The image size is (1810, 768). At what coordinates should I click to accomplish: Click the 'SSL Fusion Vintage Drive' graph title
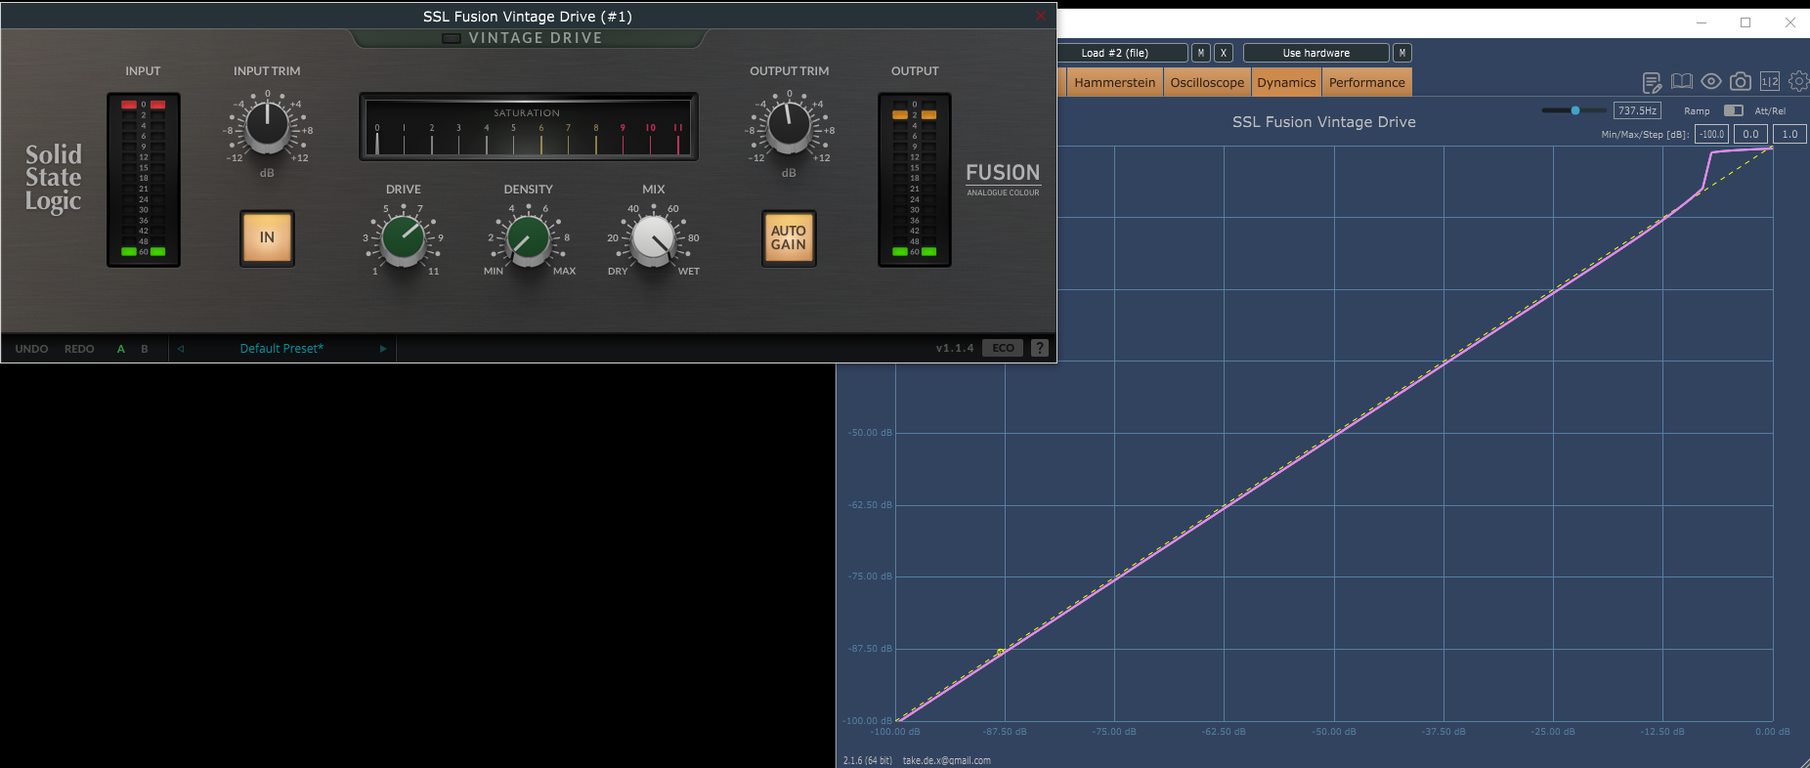(1324, 122)
